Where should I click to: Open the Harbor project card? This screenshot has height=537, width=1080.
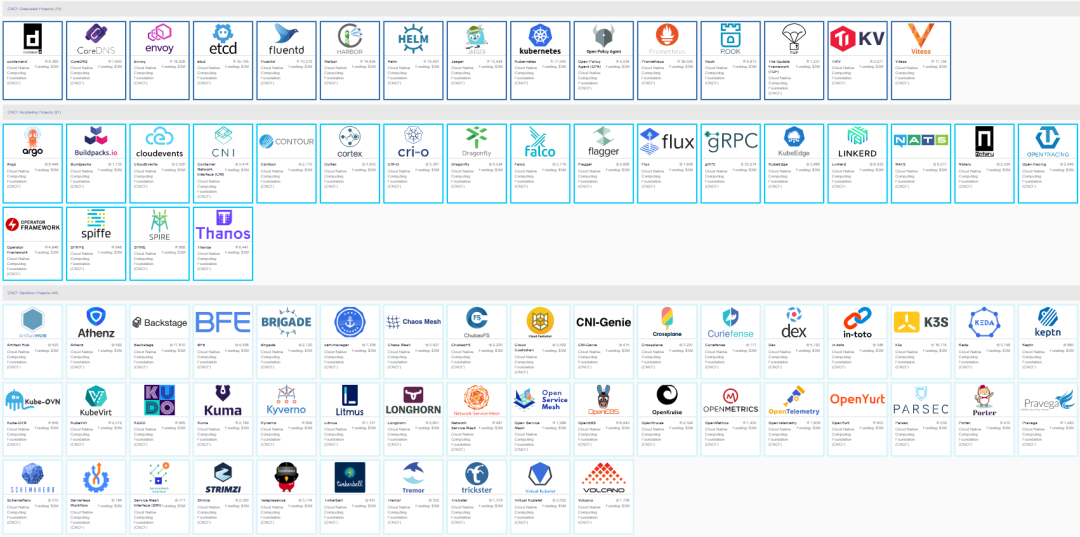(x=350, y=61)
